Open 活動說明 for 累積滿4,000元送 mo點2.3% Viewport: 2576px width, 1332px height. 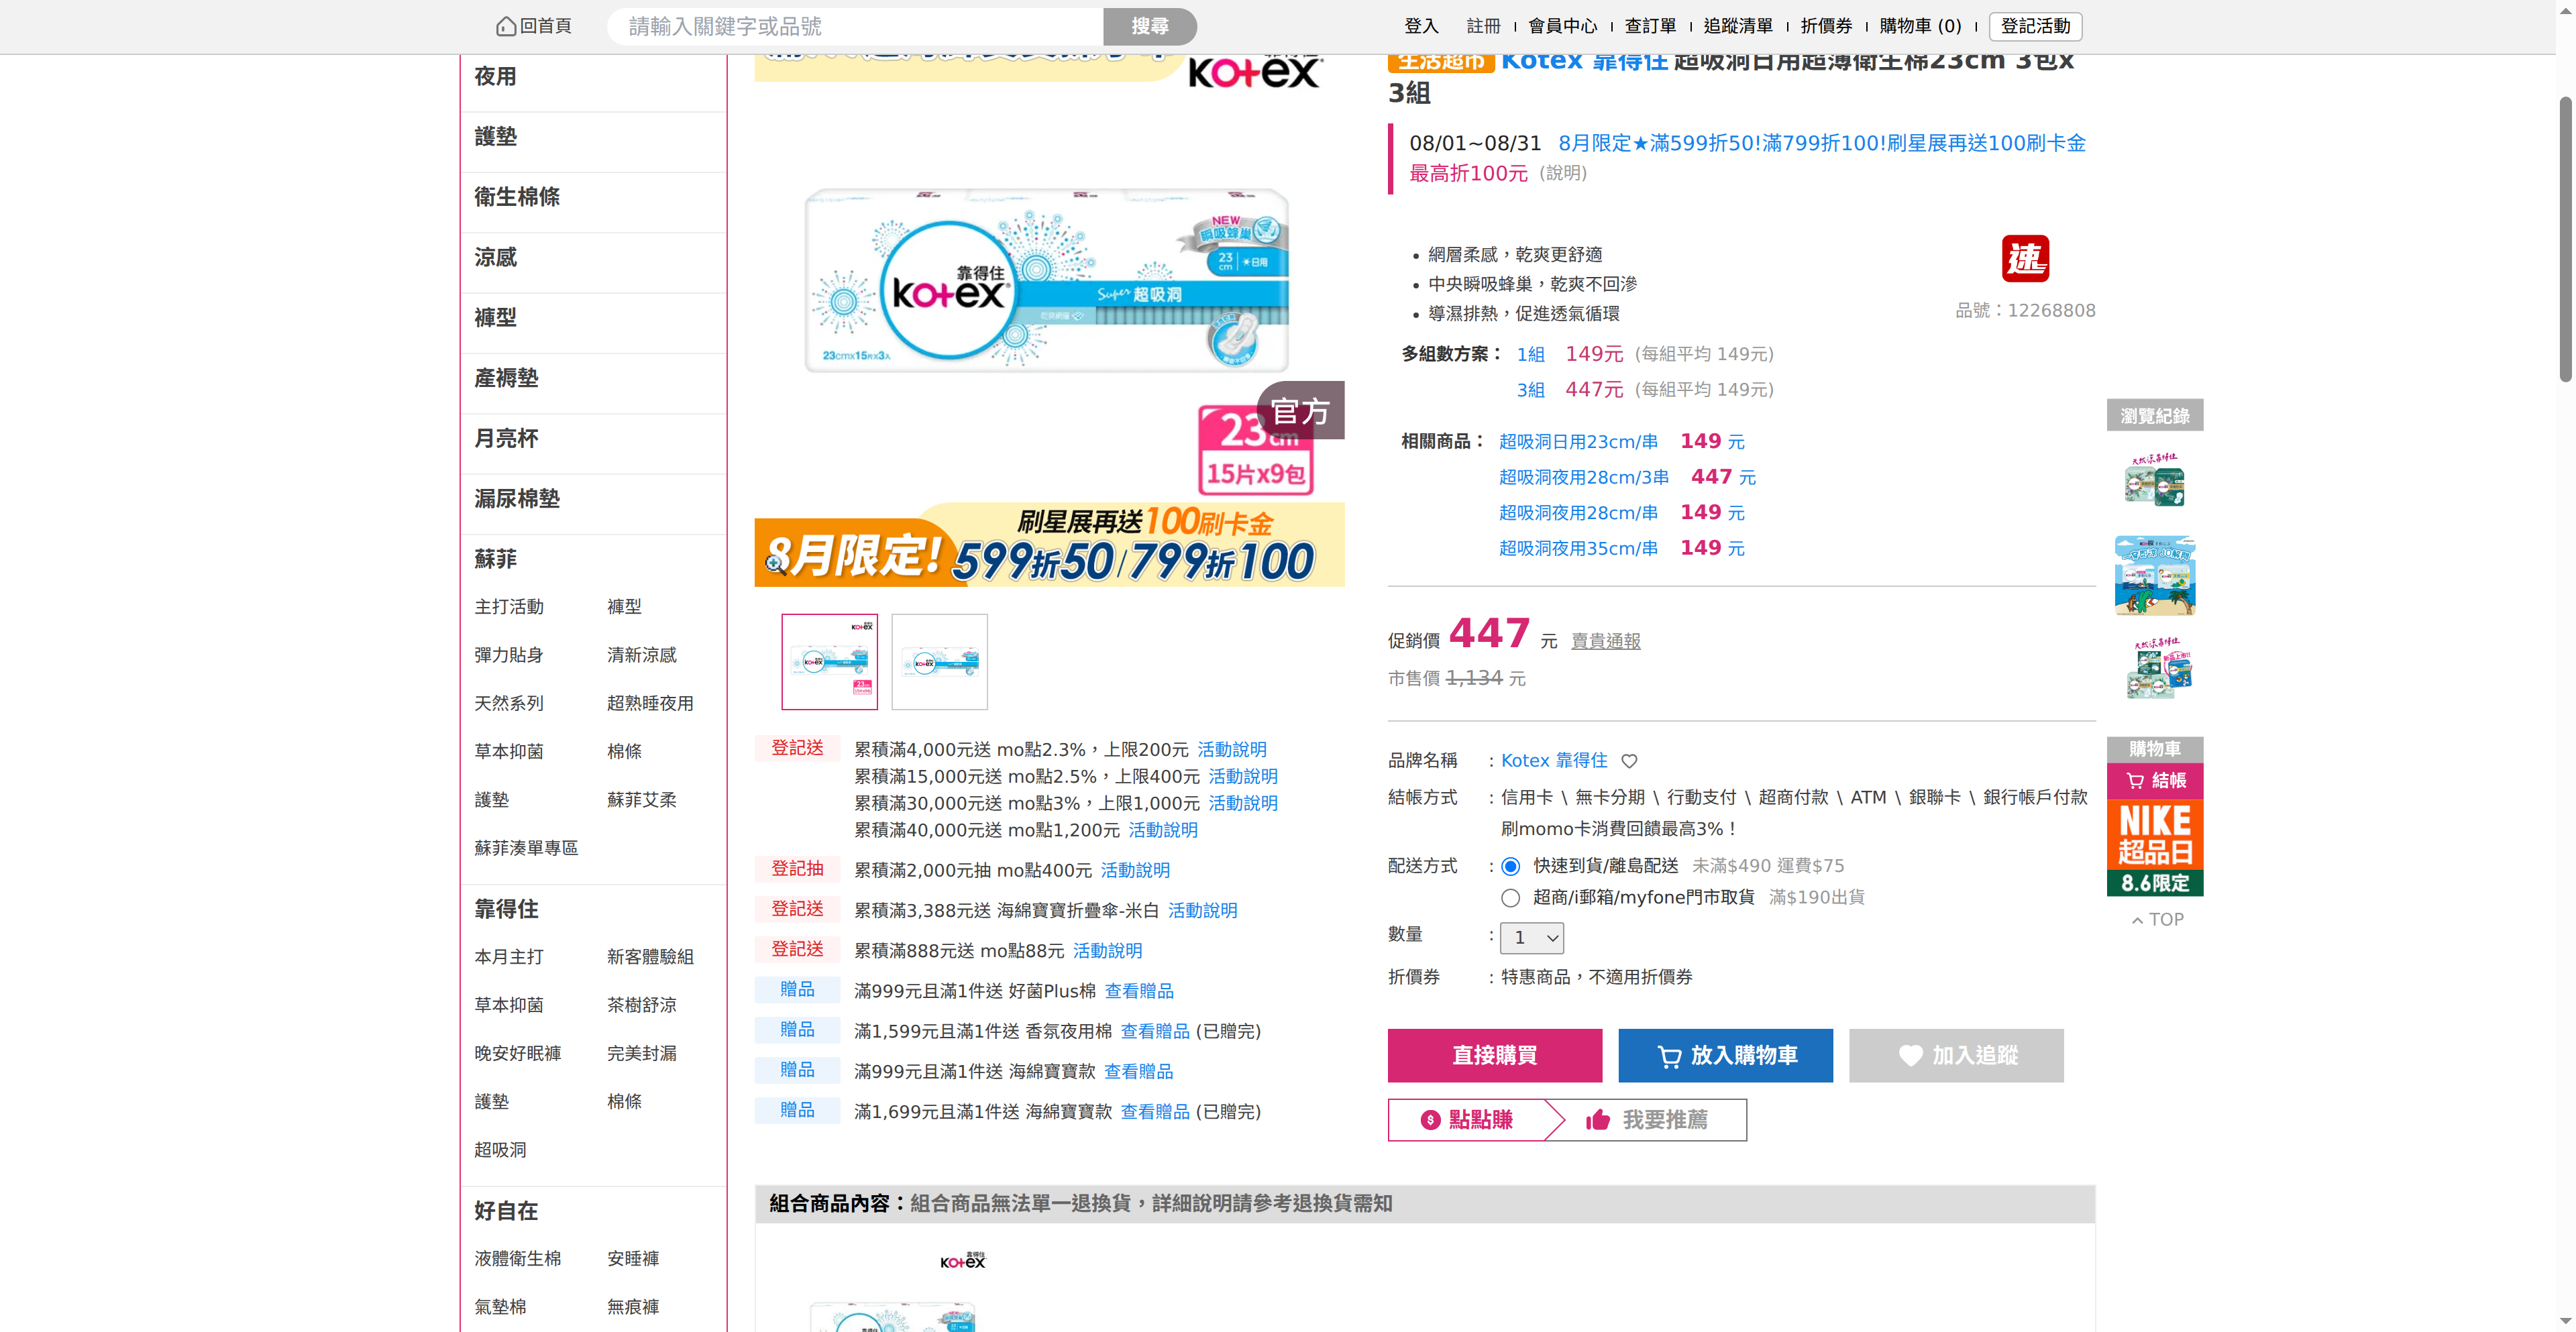click(x=1232, y=750)
